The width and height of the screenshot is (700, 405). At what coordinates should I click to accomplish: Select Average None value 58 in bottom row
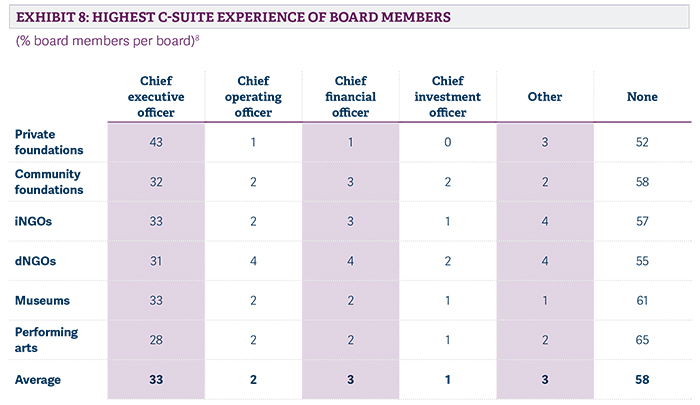(641, 379)
